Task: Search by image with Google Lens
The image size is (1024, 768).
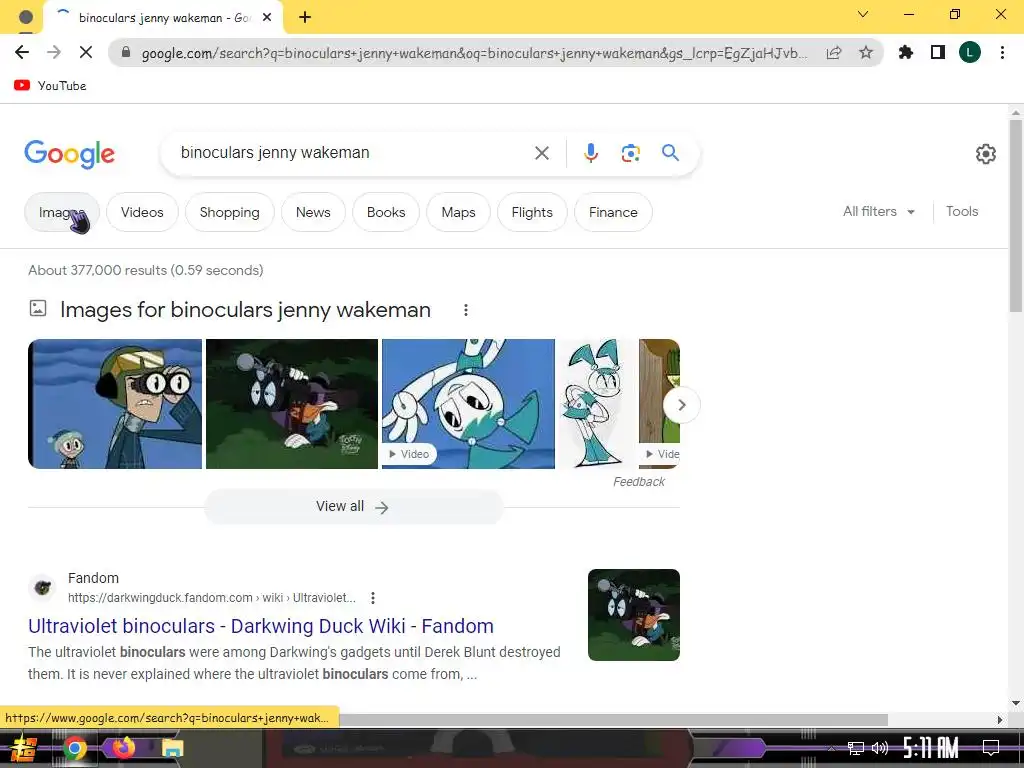Action: (x=630, y=153)
